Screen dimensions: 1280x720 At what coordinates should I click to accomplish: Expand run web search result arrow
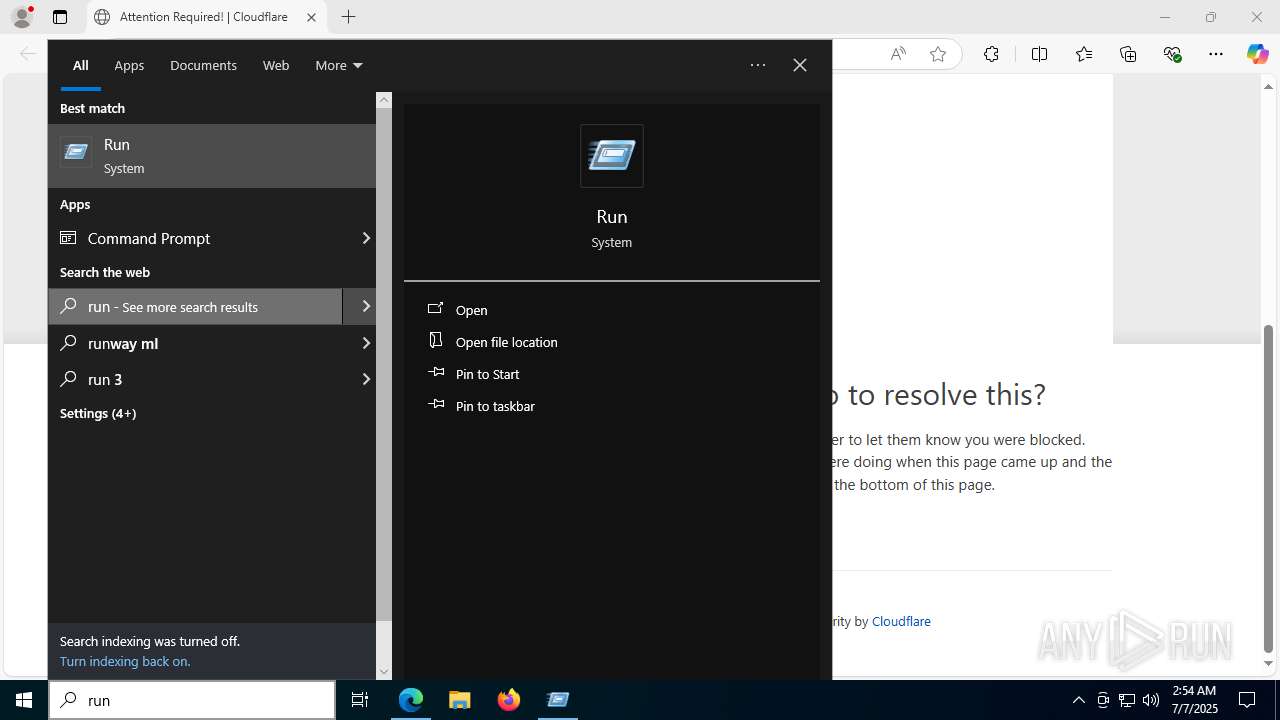365,306
